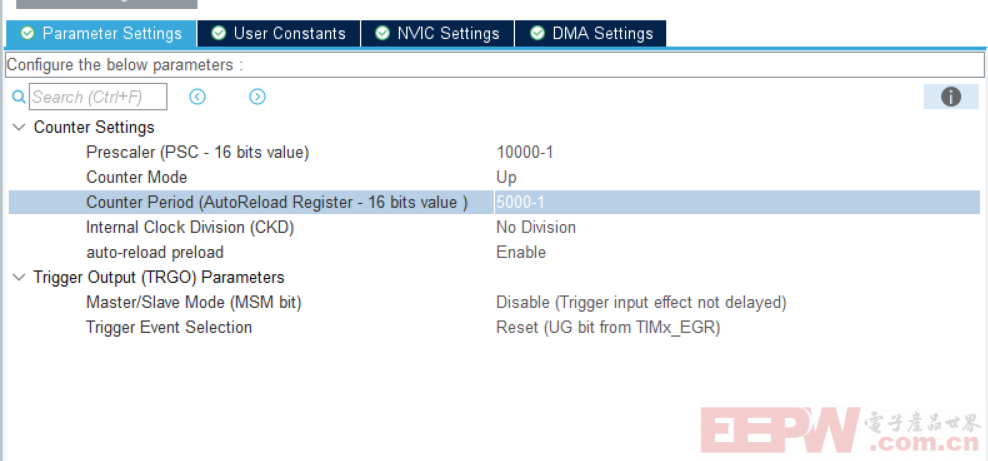Open the Counter Mode Up dropdown

click(506, 177)
